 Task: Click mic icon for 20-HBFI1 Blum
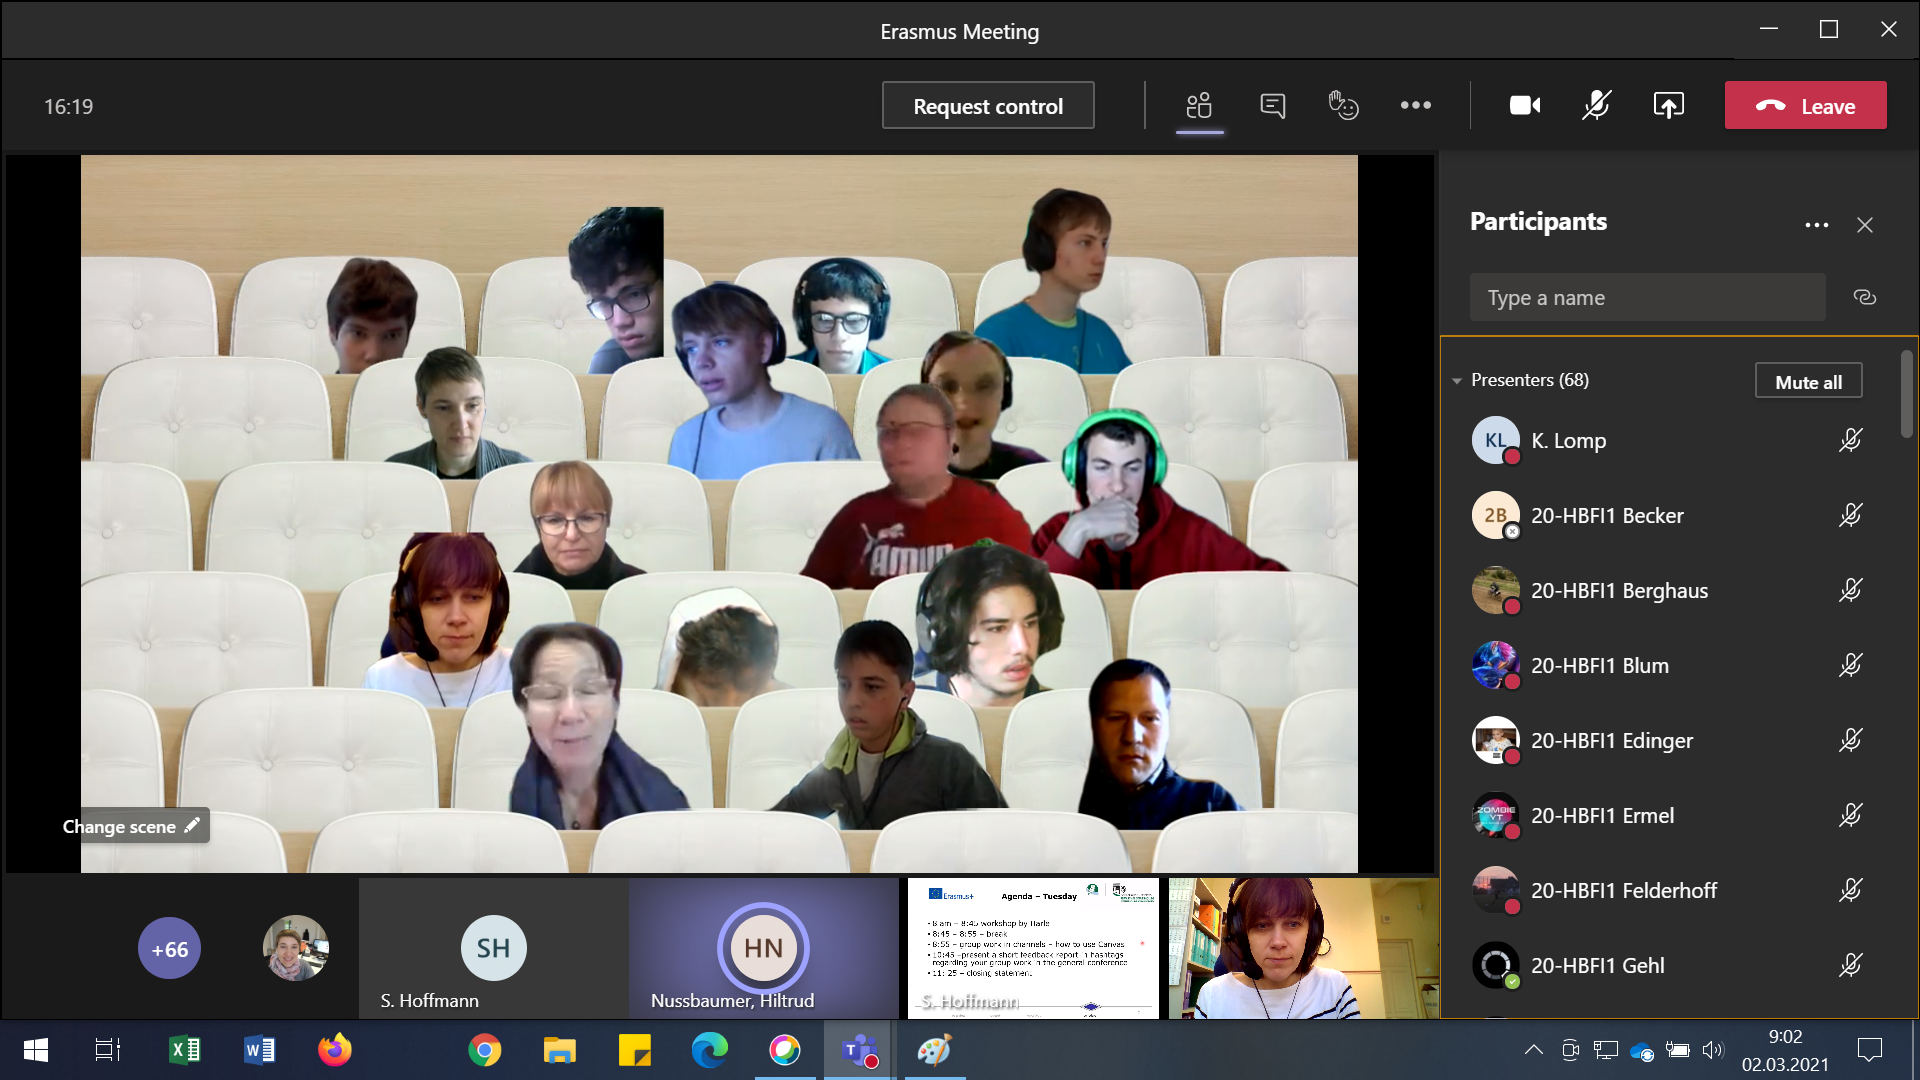[1850, 665]
